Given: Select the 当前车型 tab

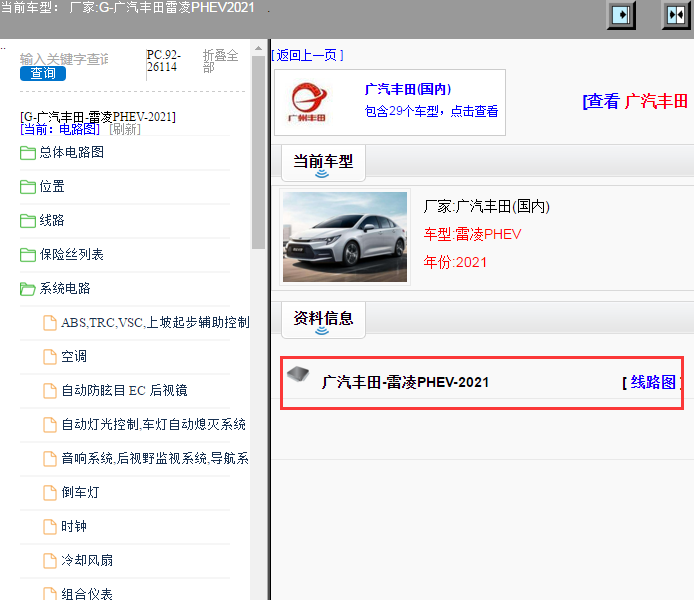Looking at the screenshot, I should pyautogui.click(x=323, y=162).
